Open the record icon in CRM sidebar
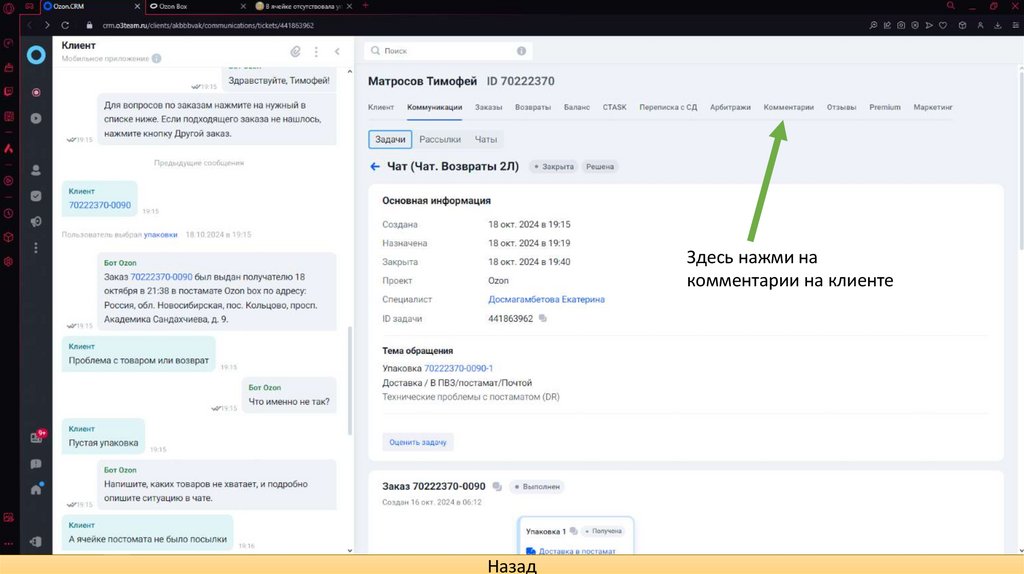This screenshot has width=1024, height=574. tap(36, 92)
